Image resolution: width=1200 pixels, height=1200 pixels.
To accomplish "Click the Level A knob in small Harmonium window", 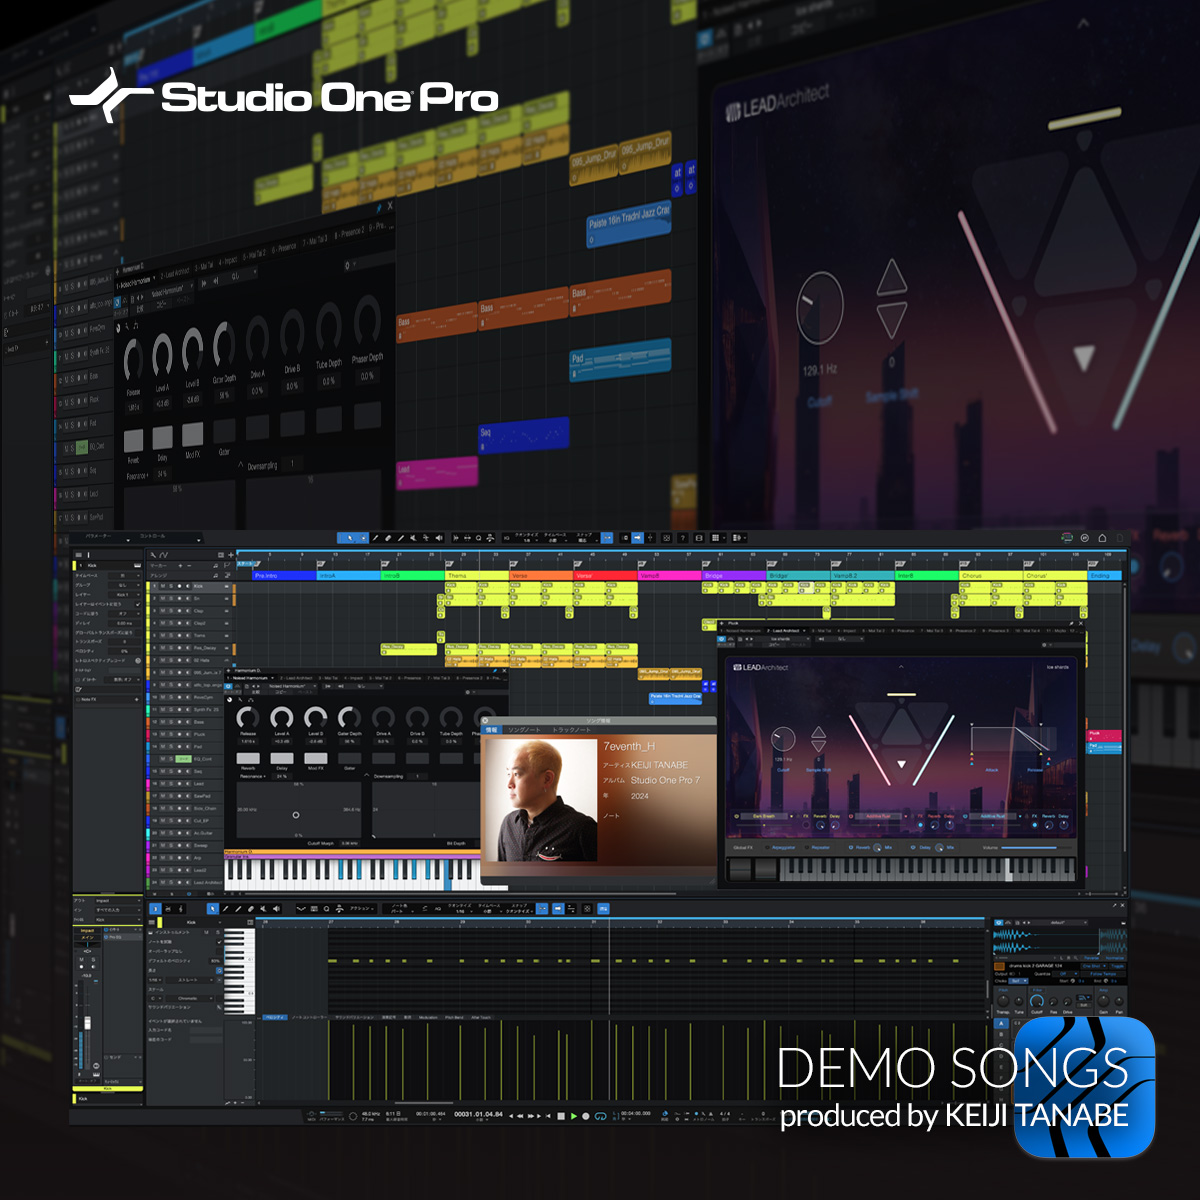I will pyautogui.click(x=282, y=718).
